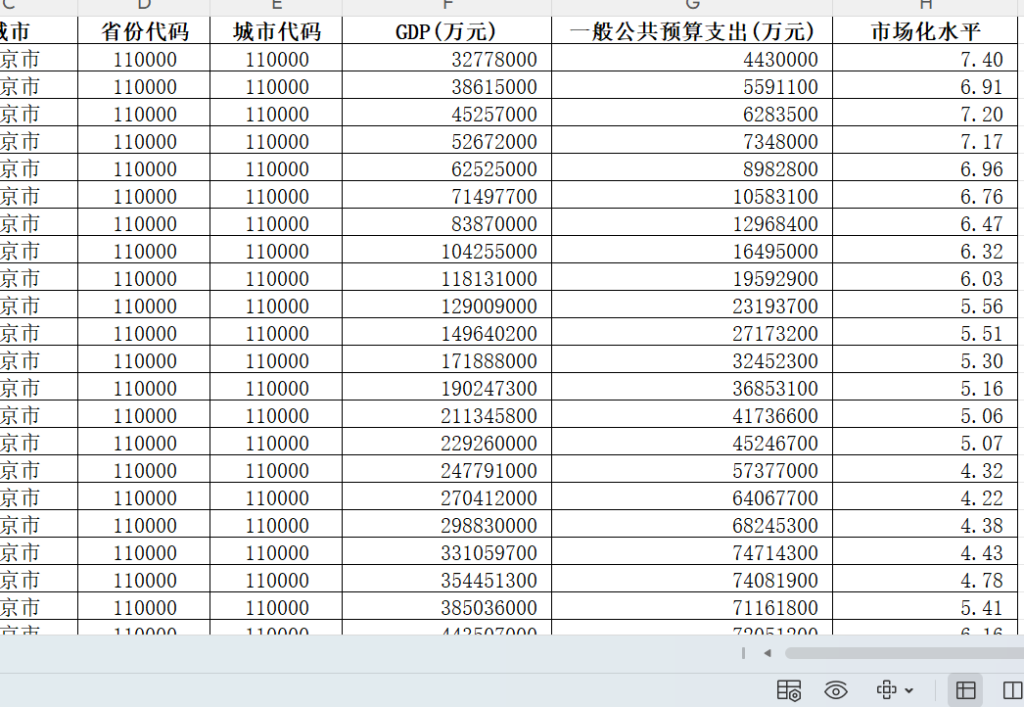Image resolution: width=1024 pixels, height=707 pixels.
Task: Click the cell containing 32778000
Action: [x=446, y=59]
